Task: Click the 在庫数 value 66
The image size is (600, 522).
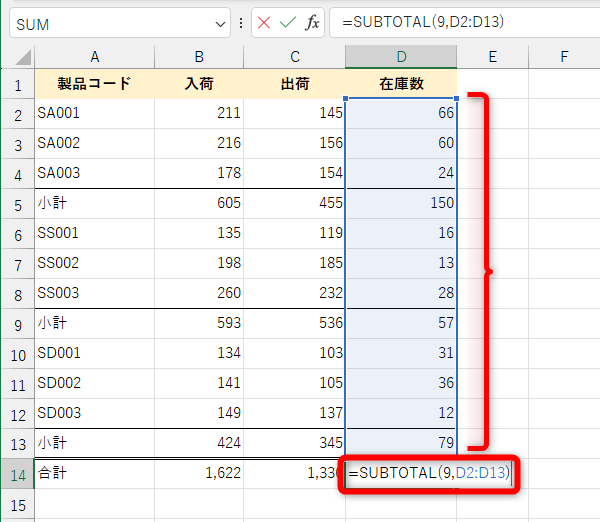Action: (x=401, y=113)
